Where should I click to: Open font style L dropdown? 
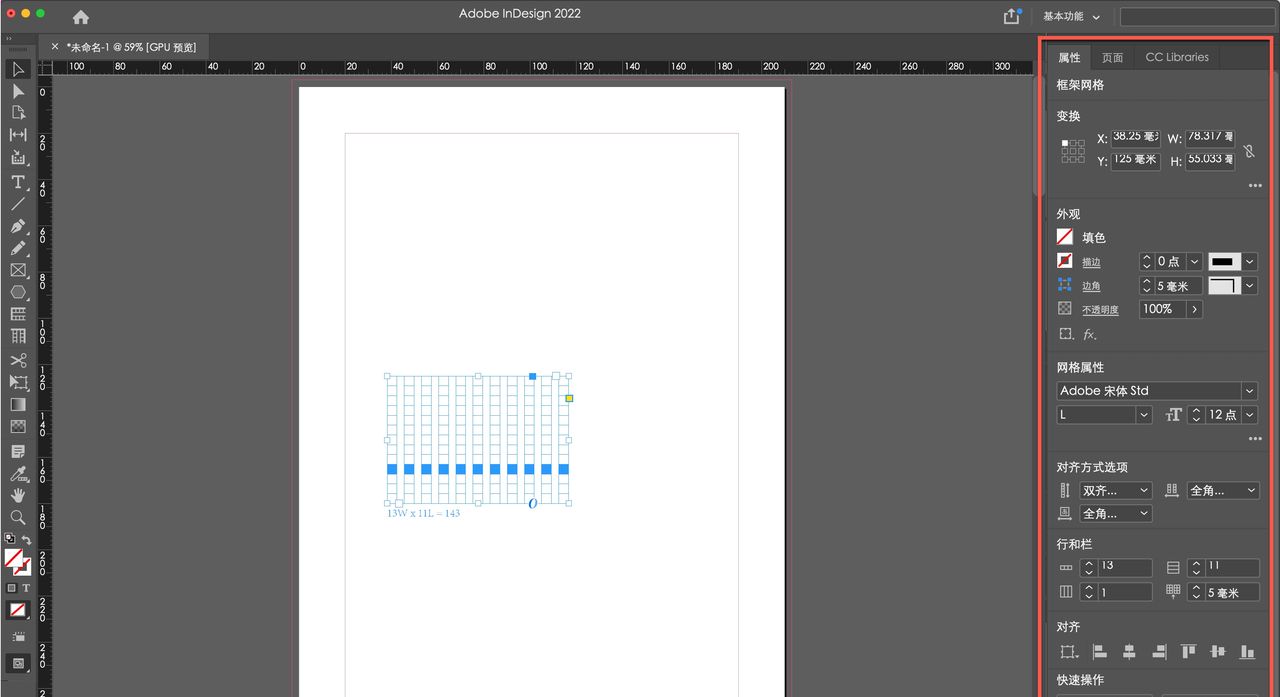[1143, 414]
